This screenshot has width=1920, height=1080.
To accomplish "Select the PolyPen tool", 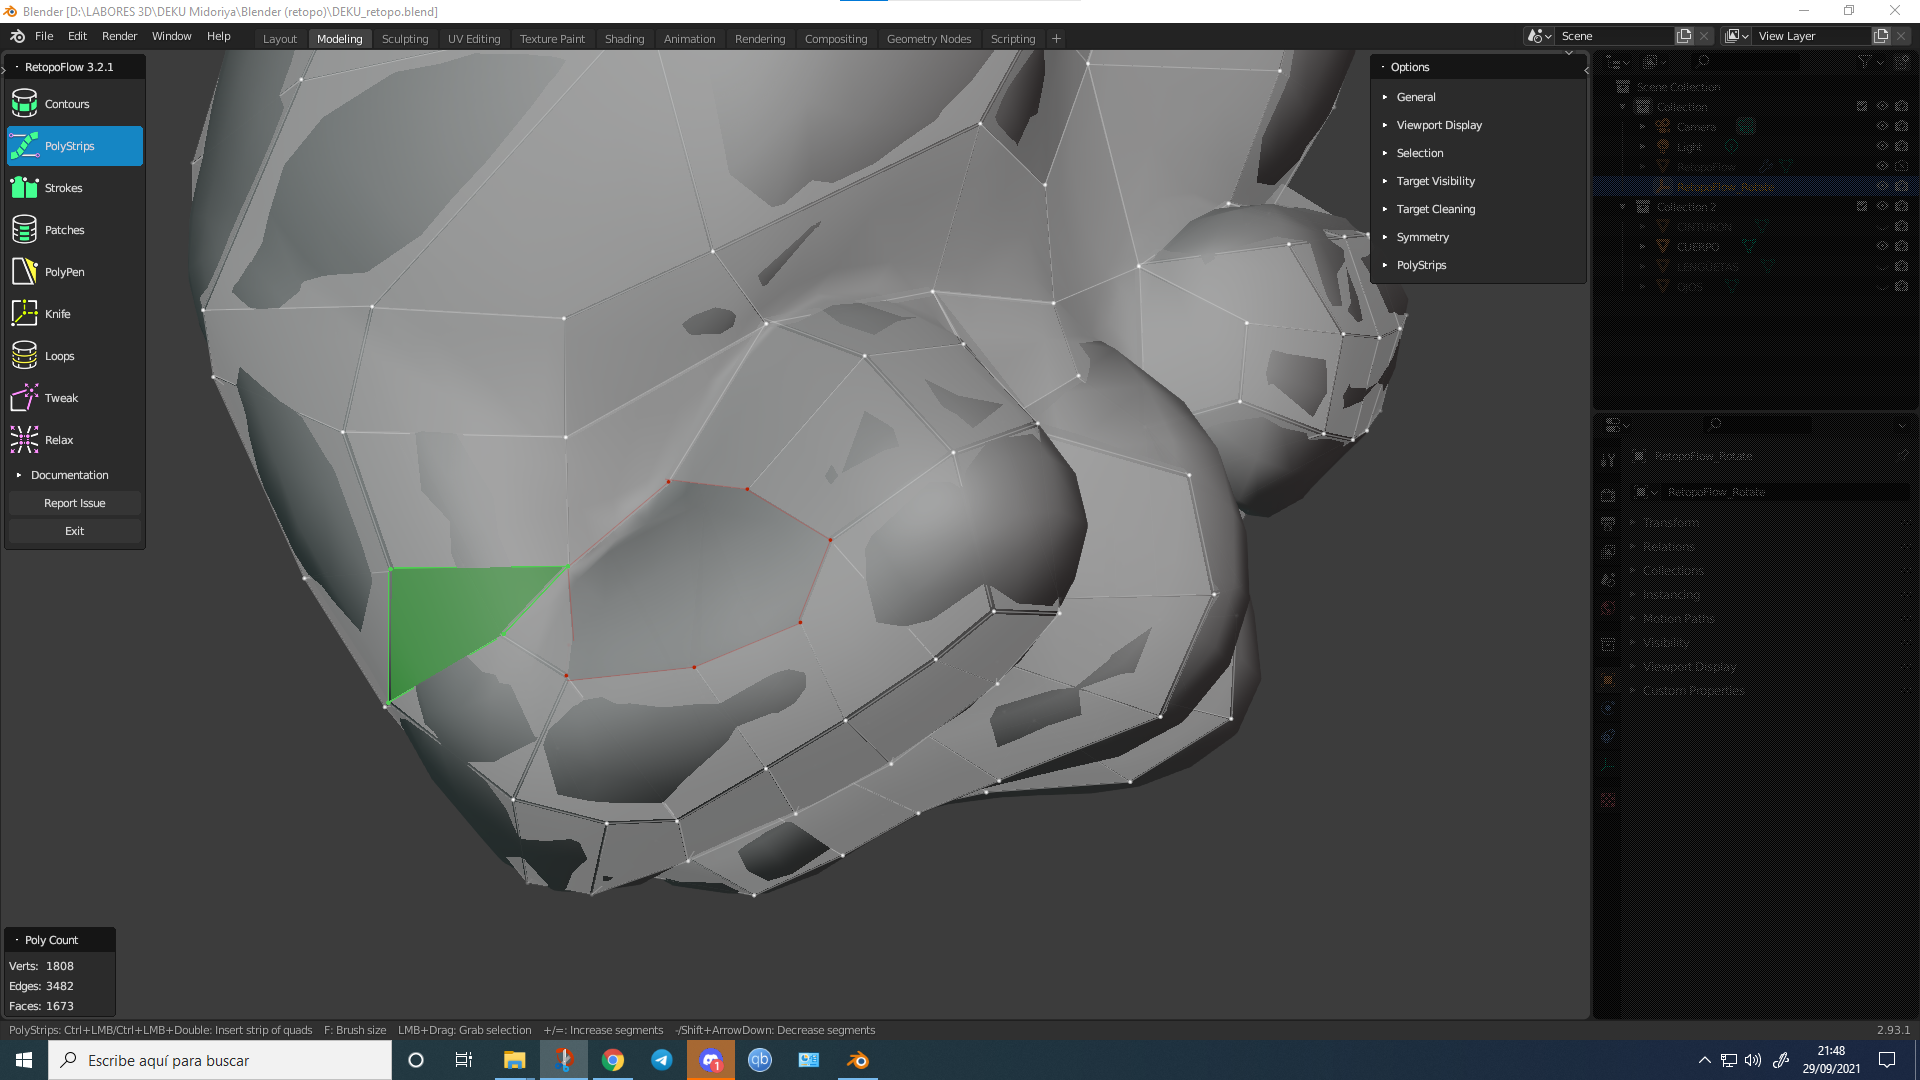I will click(x=65, y=271).
